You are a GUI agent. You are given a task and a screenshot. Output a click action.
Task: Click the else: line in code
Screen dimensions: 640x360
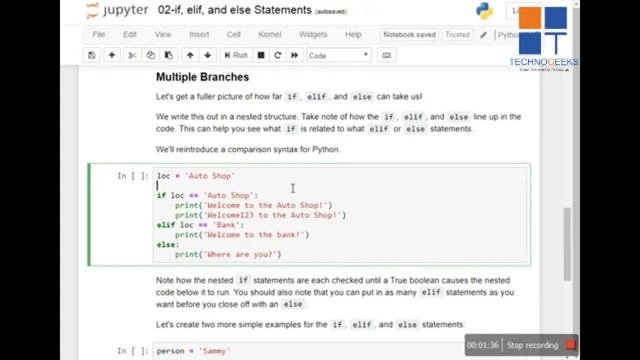point(168,244)
